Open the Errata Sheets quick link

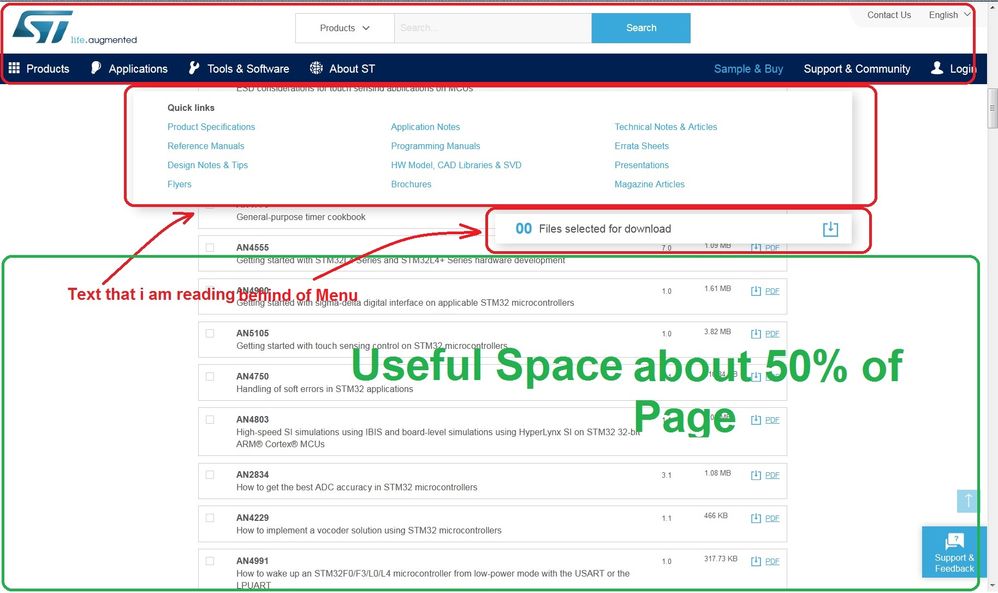point(642,146)
